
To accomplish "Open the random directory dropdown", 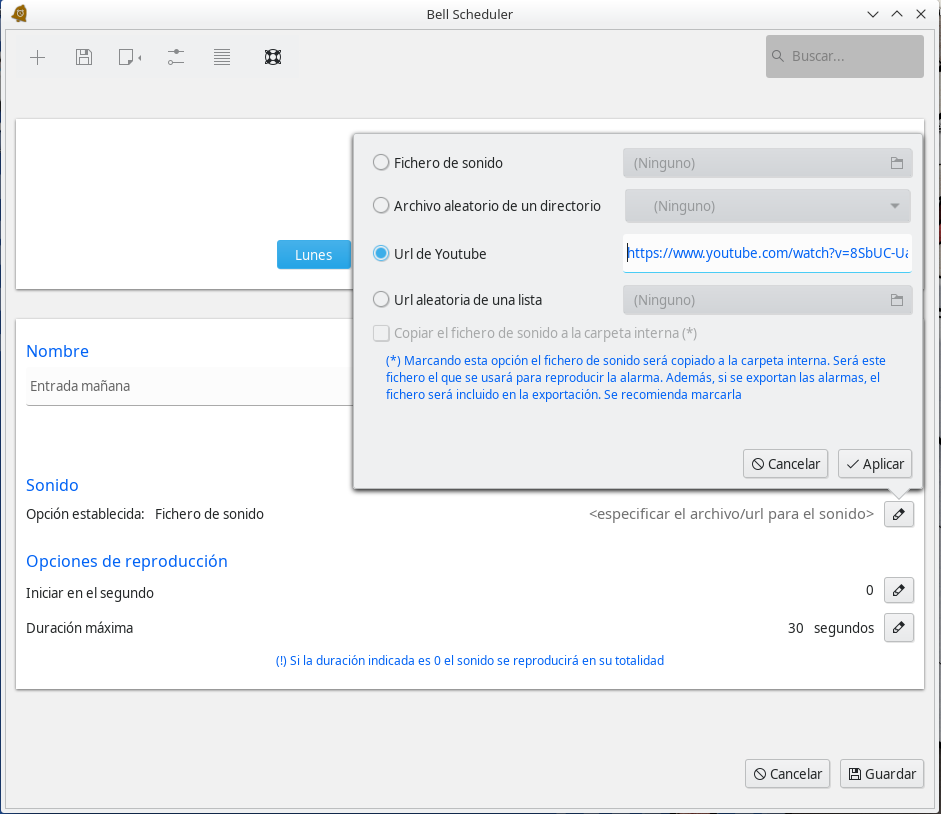I will pos(768,206).
